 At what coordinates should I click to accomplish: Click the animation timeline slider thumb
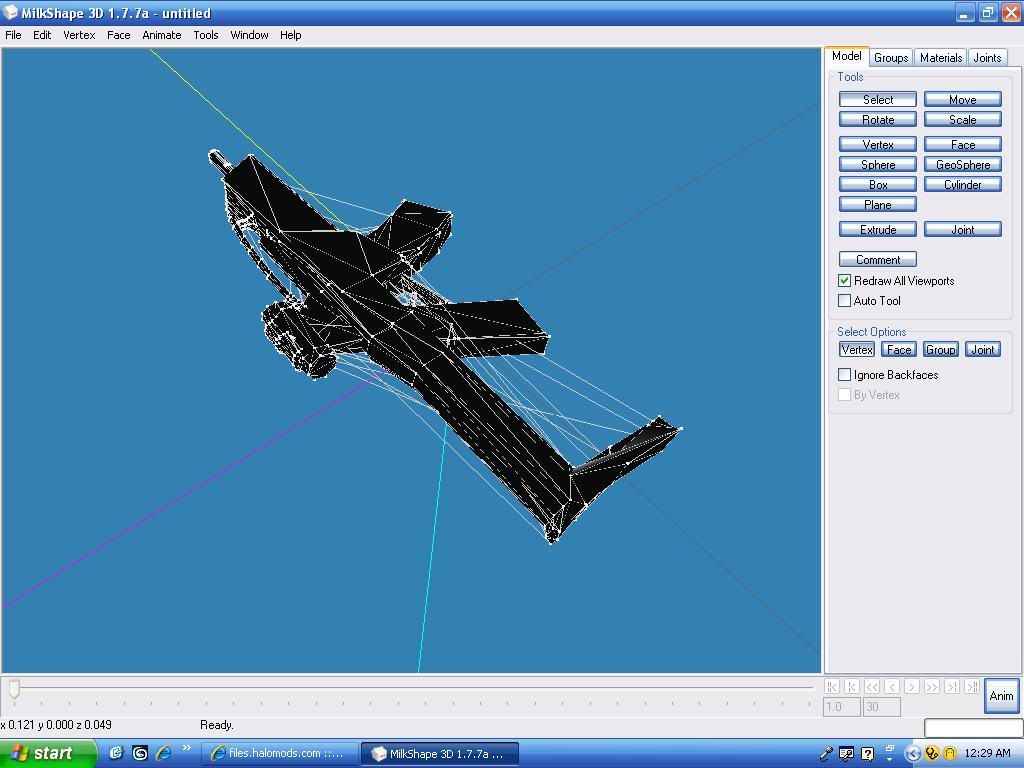[x=14, y=689]
